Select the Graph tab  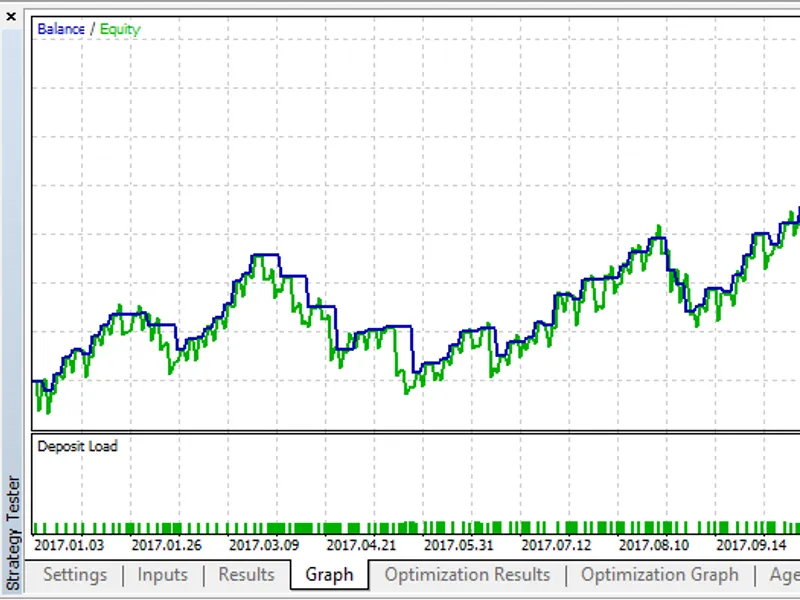(329, 575)
